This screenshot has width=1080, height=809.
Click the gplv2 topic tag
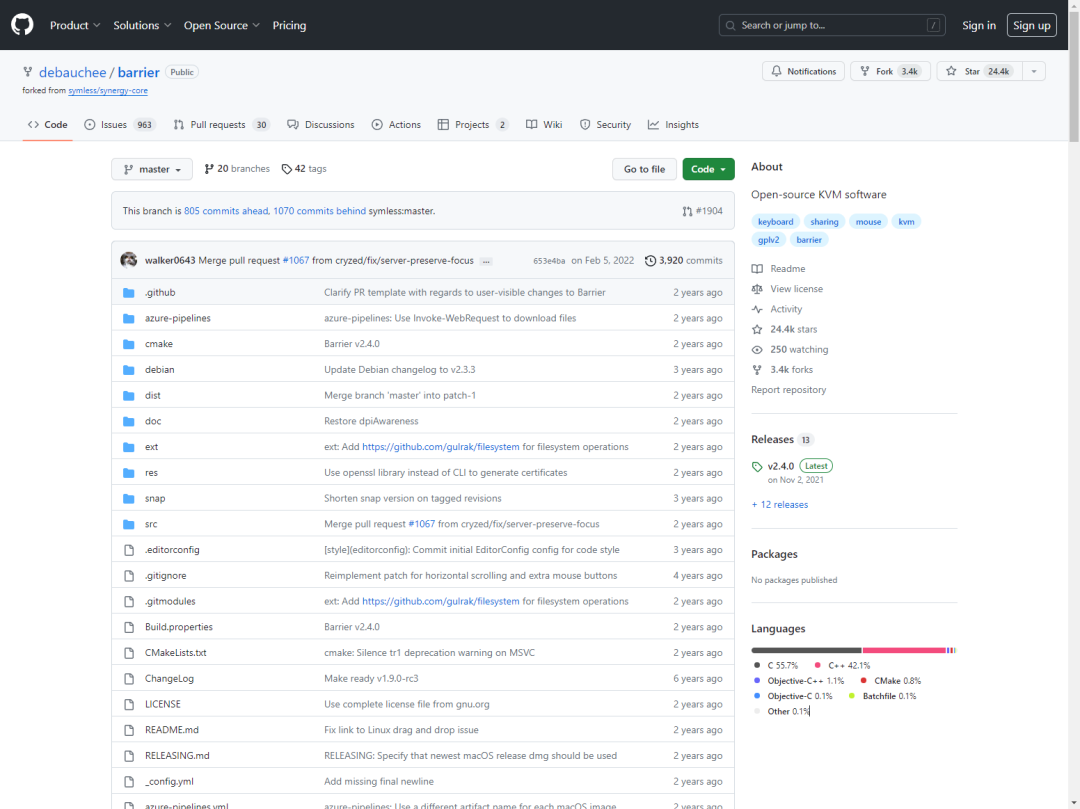pyautogui.click(x=769, y=240)
